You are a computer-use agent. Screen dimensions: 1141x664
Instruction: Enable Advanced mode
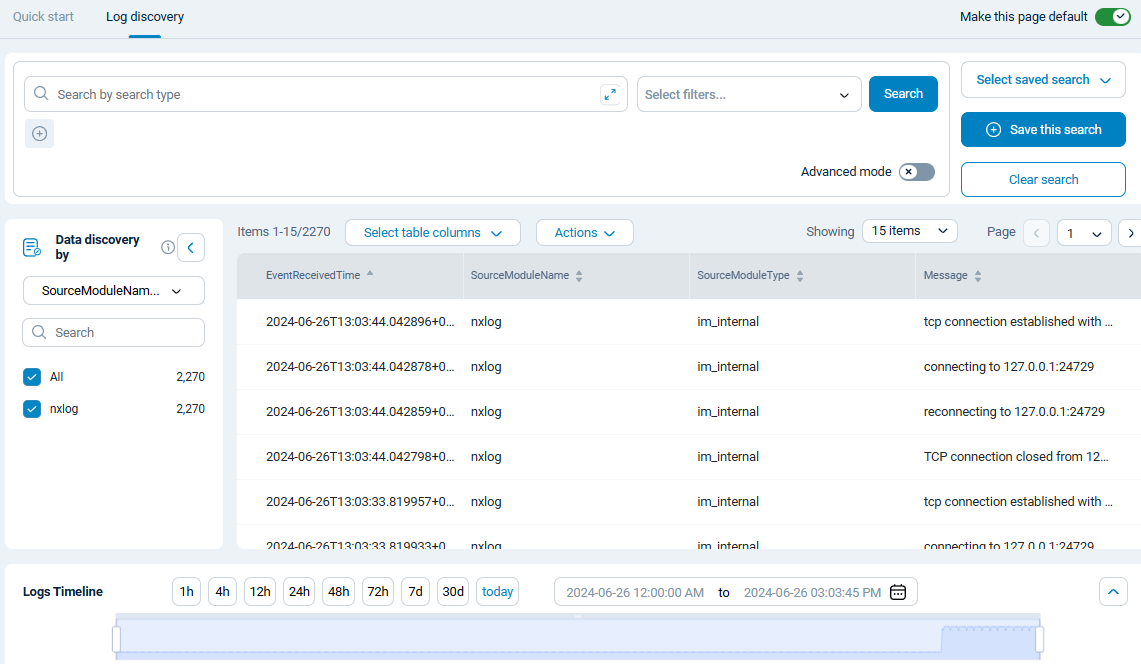tap(916, 171)
